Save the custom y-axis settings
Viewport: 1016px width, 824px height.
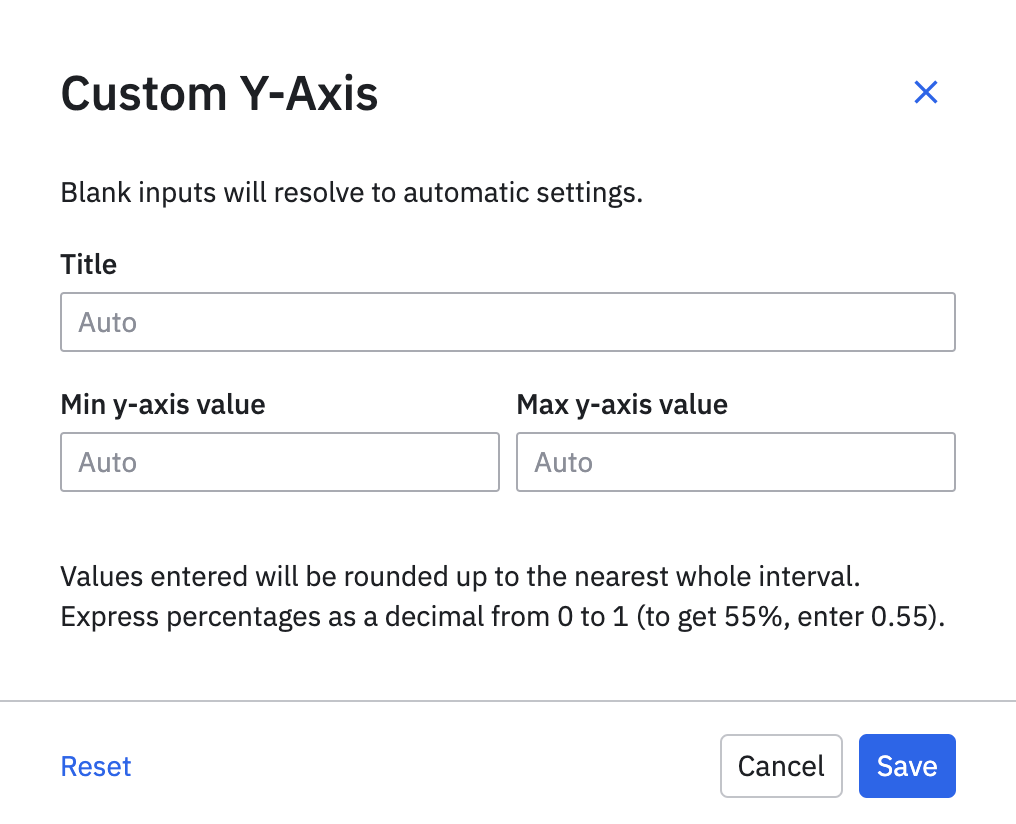(x=907, y=767)
